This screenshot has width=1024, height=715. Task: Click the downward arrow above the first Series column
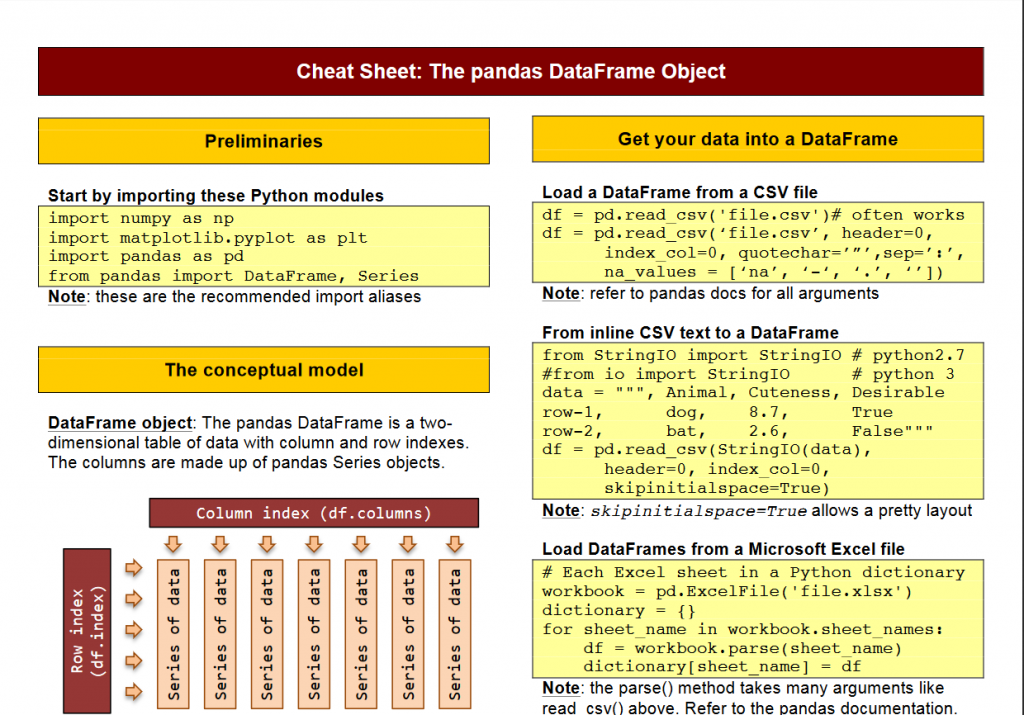pyautogui.click(x=173, y=545)
